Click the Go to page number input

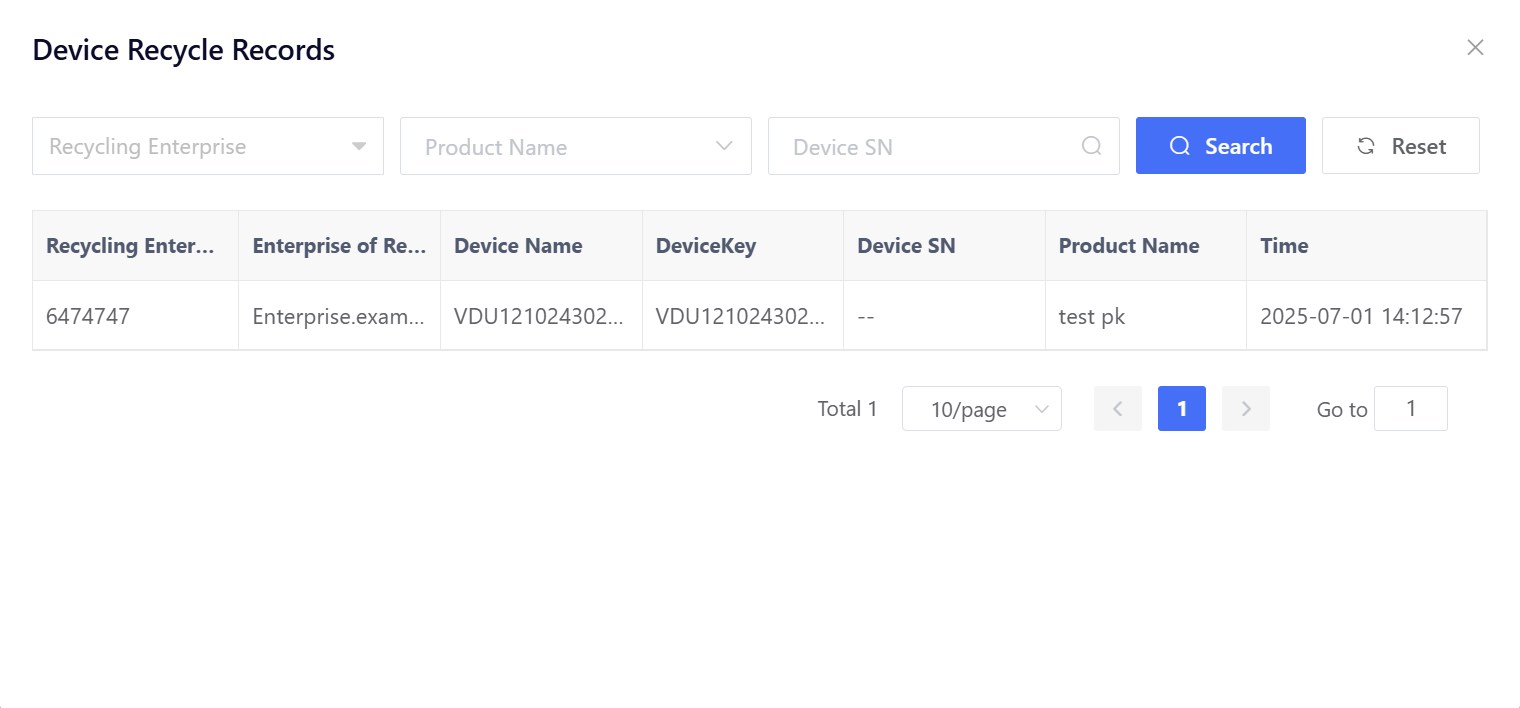click(x=1410, y=409)
